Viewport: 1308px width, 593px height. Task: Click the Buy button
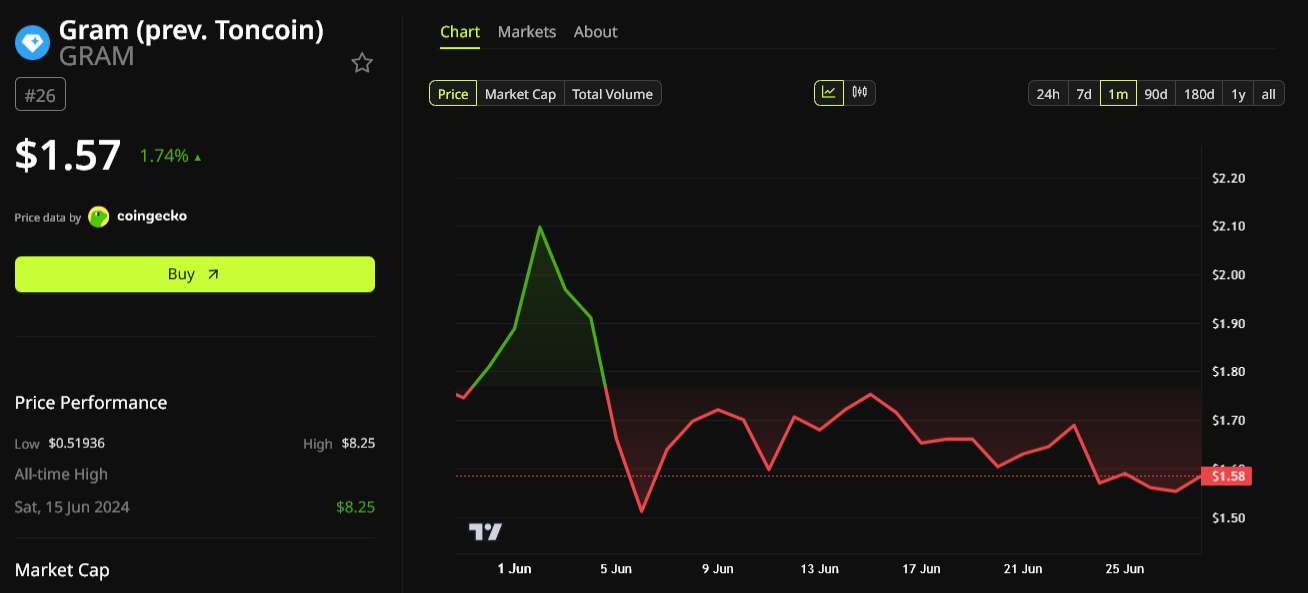pyautogui.click(x=195, y=274)
